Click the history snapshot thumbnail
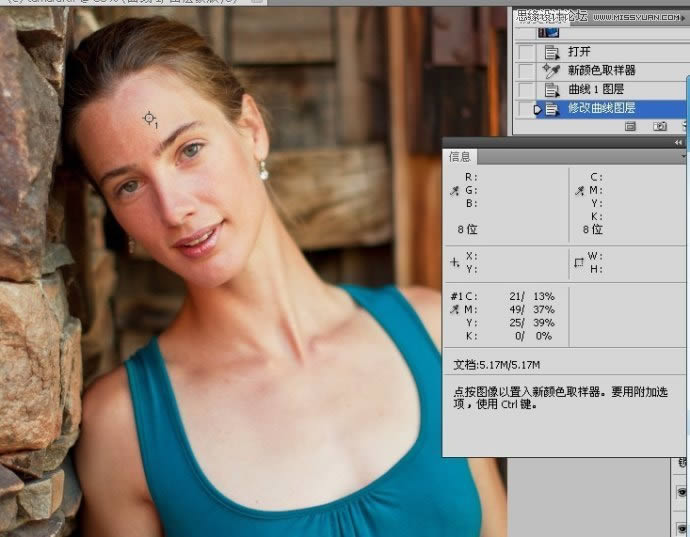 549,32
